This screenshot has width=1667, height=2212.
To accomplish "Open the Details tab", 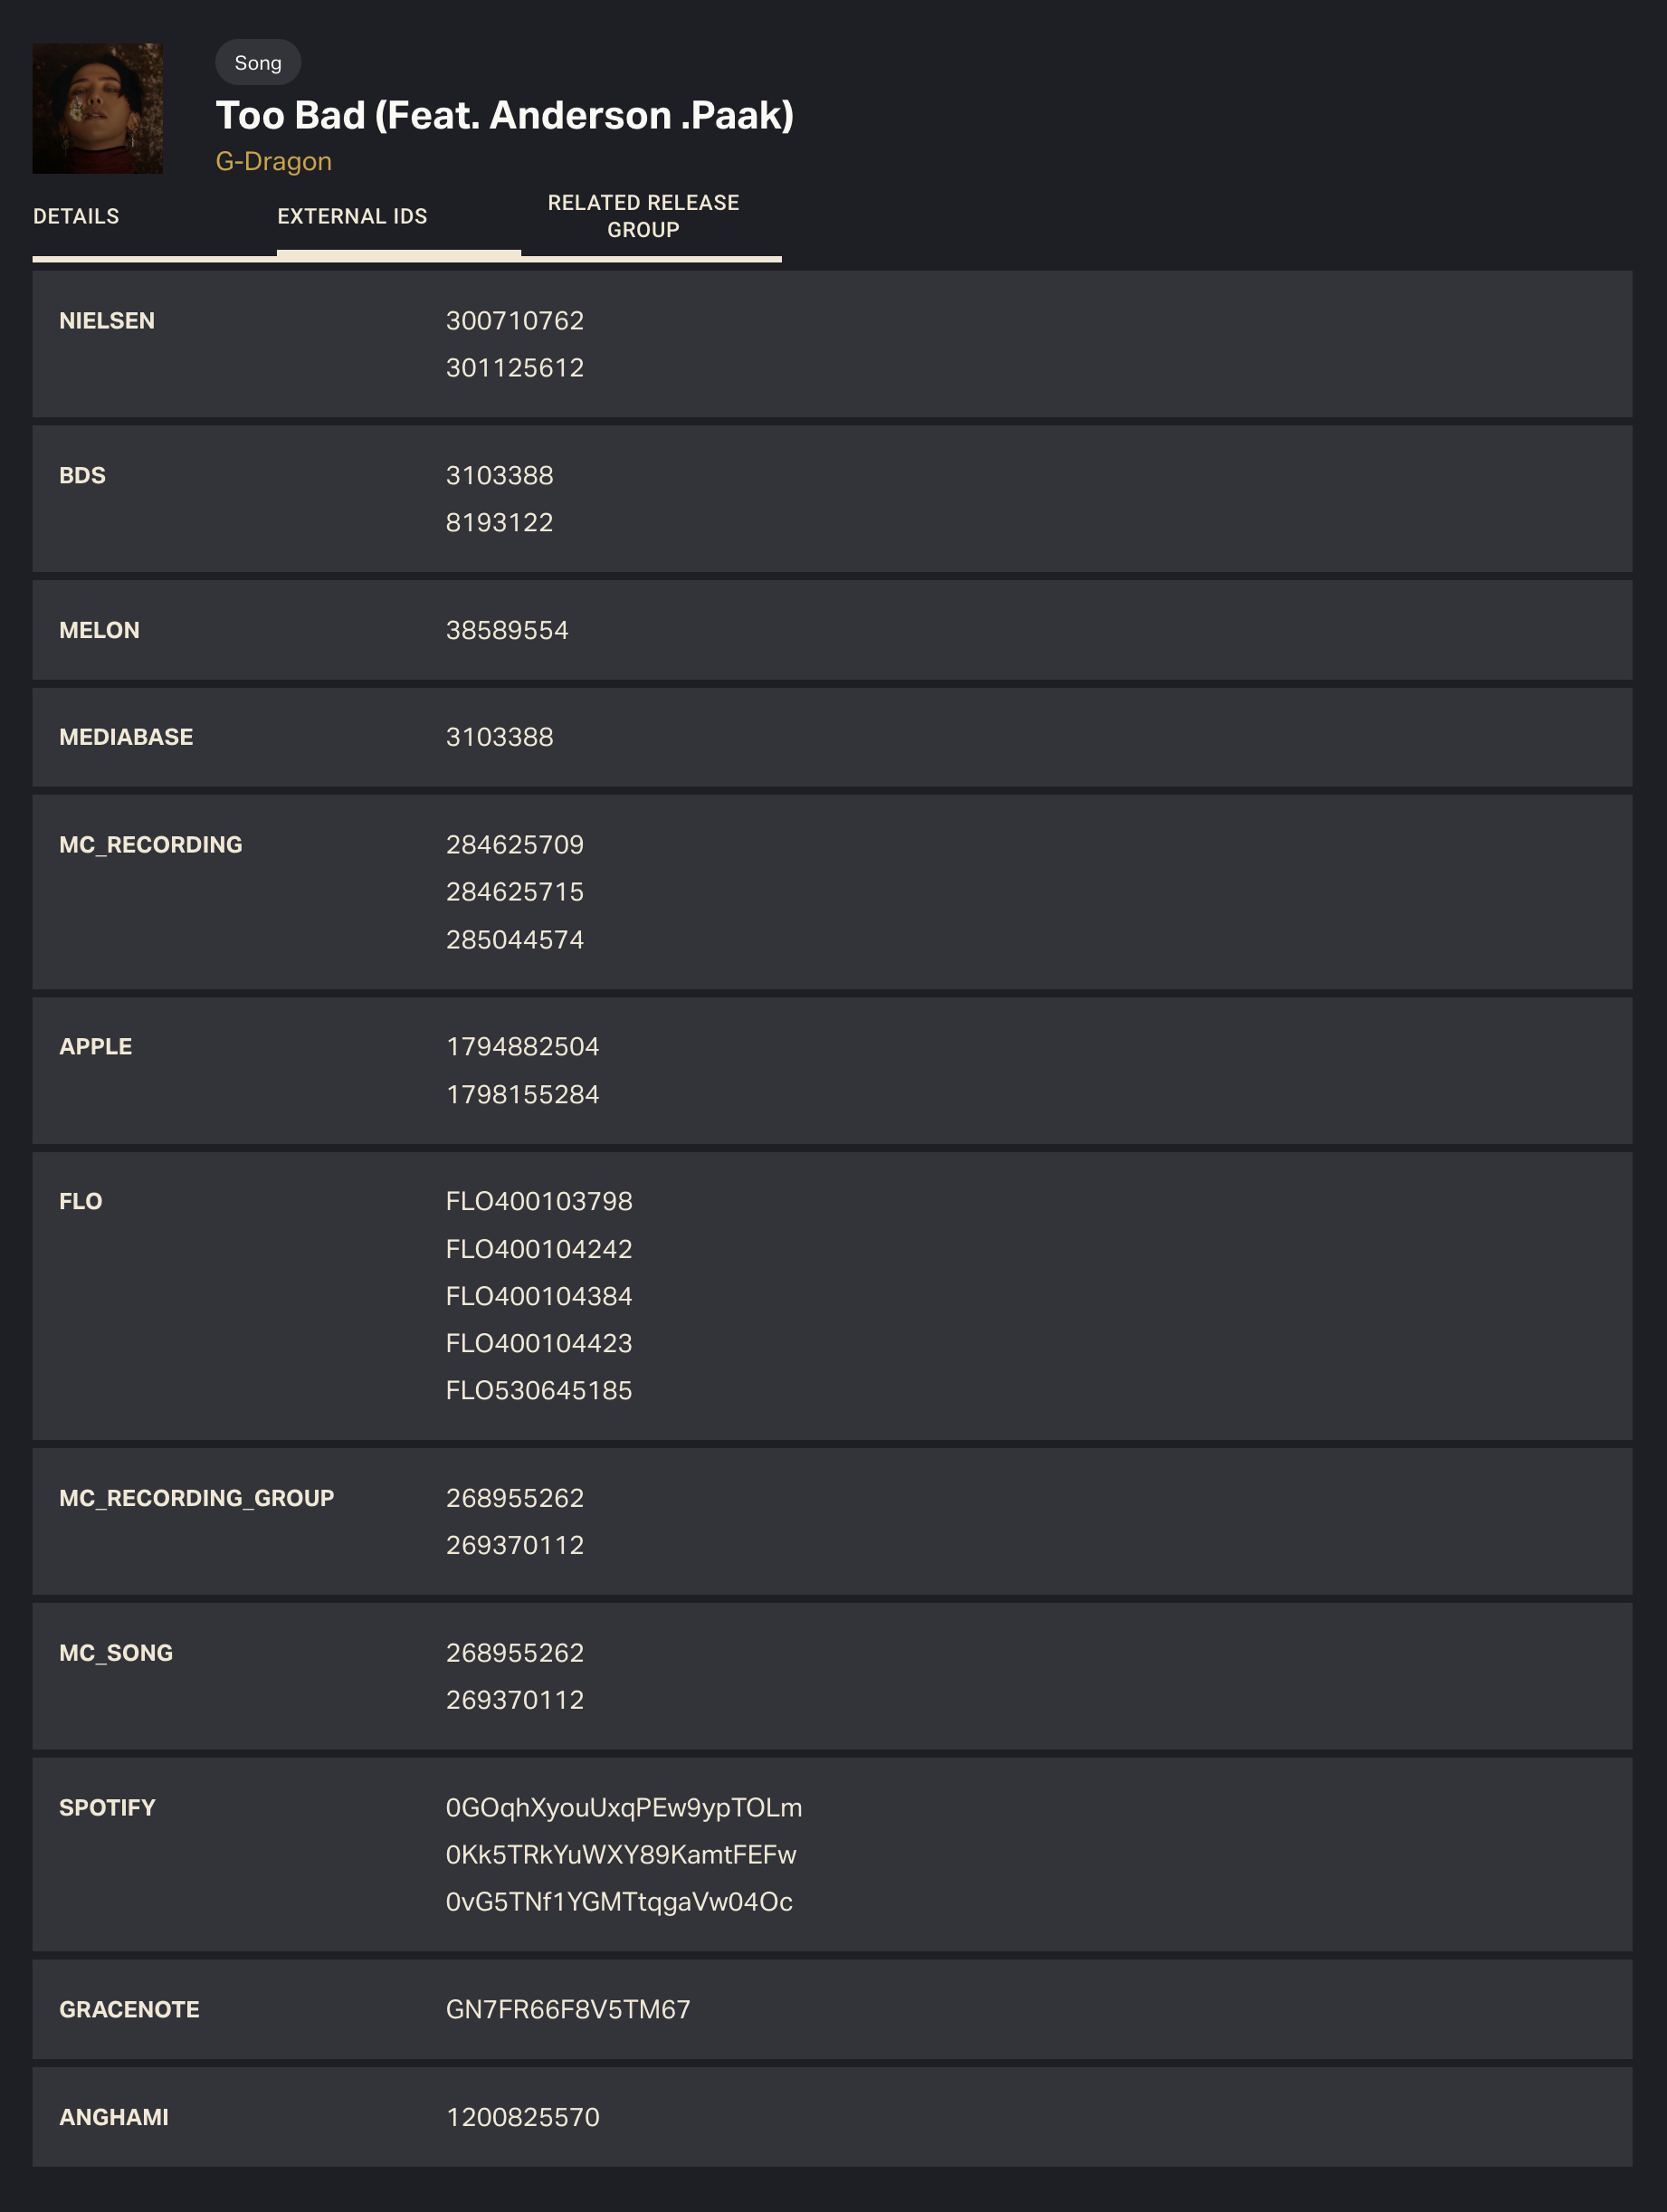I will click(x=76, y=216).
